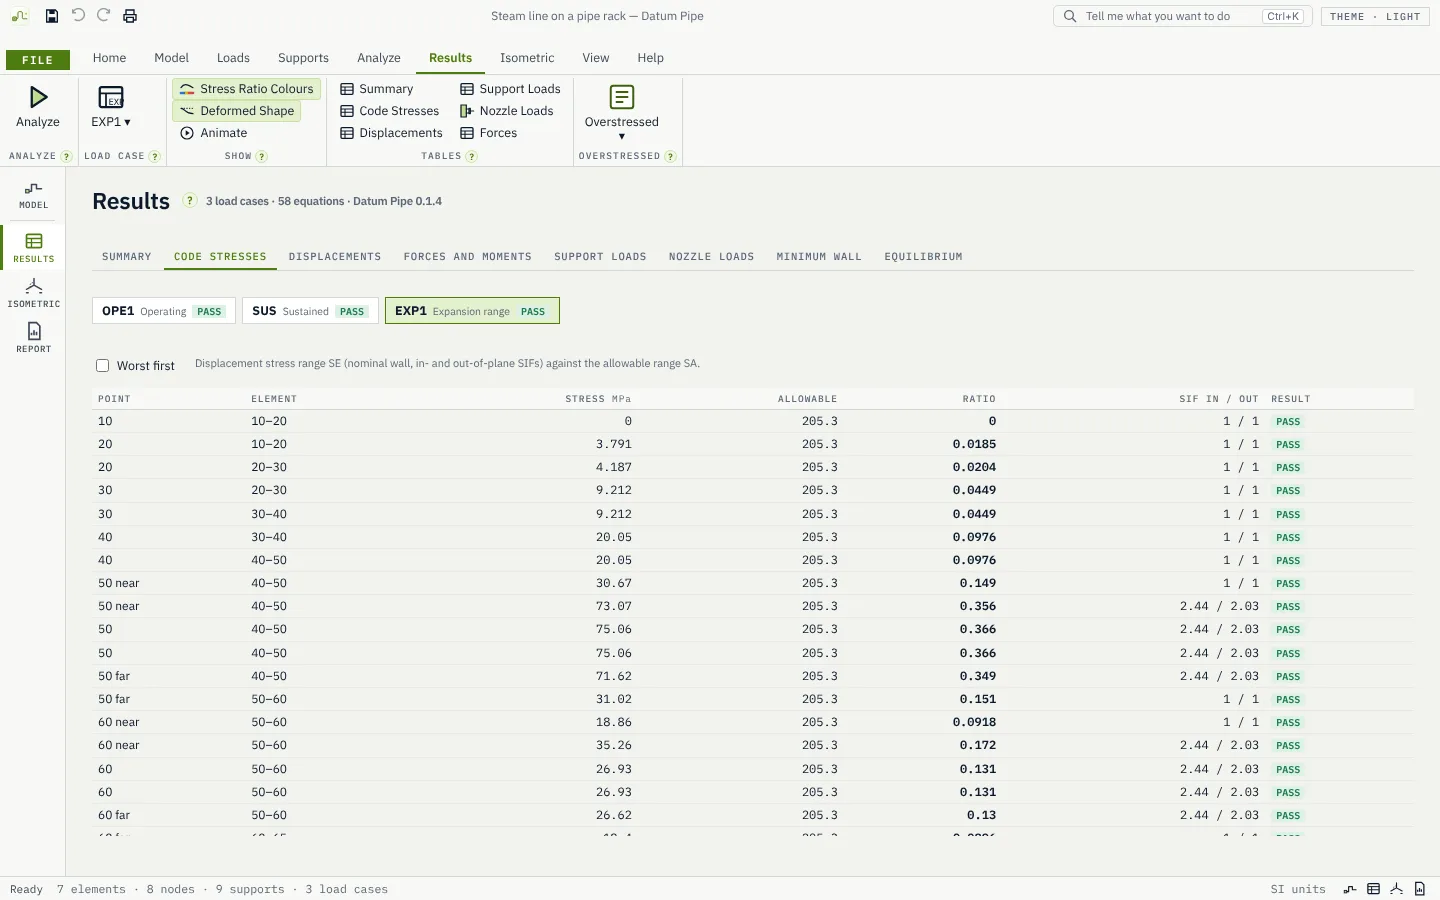This screenshot has height=900, width=1440.
Task: Open the Home ribbon tab
Action: click(109, 58)
